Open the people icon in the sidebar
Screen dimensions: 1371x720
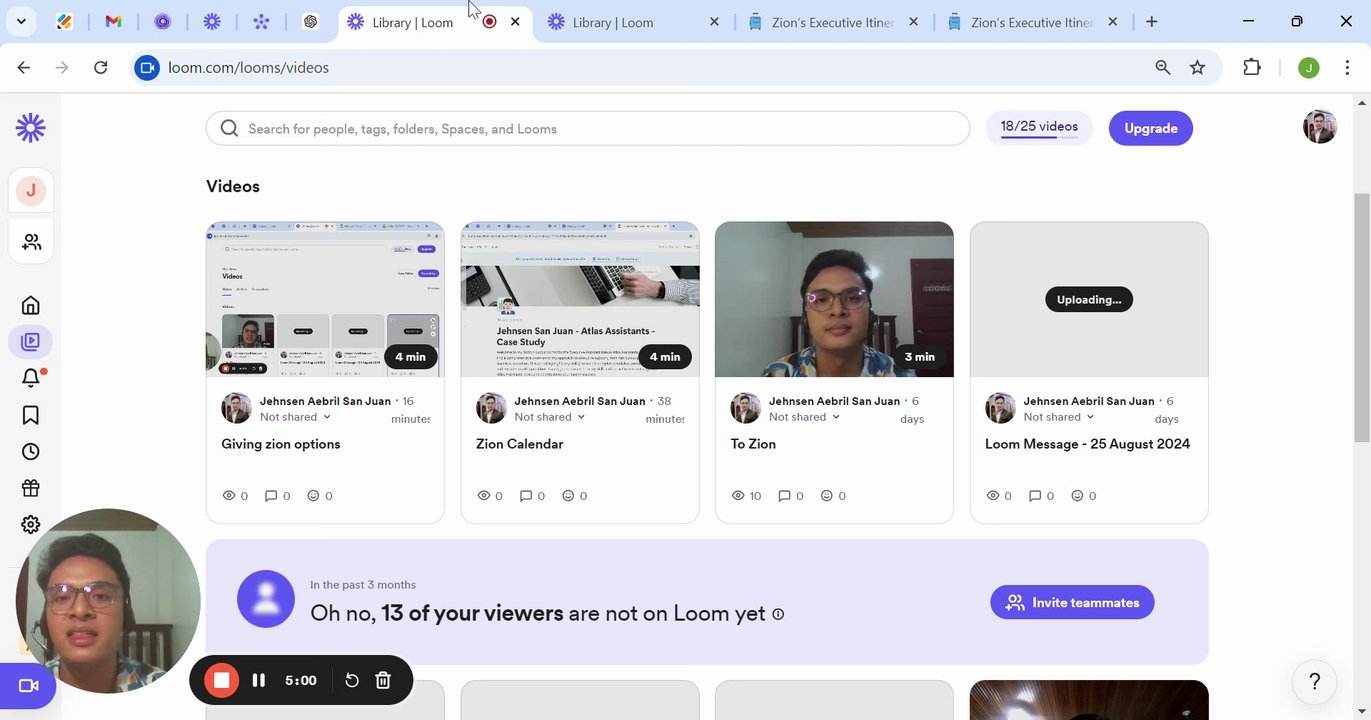pyautogui.click(x=31, y=242)
